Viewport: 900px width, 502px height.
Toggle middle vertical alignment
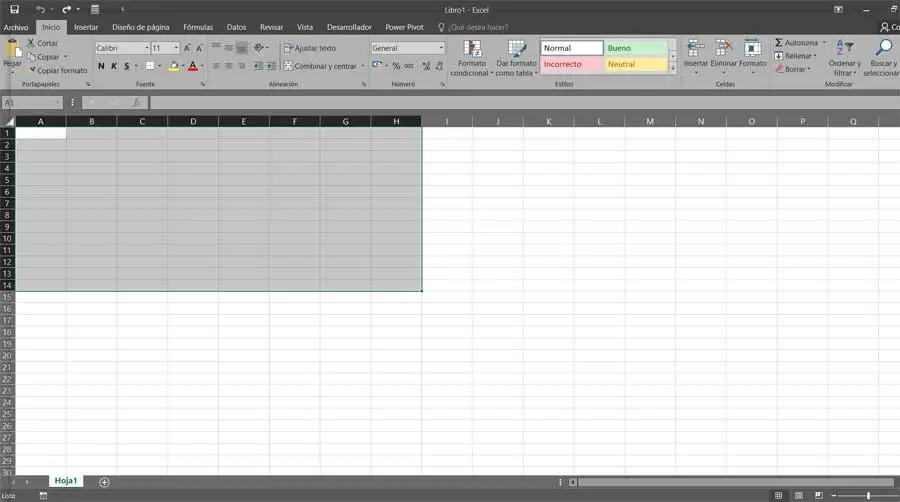tap(228, 48)
